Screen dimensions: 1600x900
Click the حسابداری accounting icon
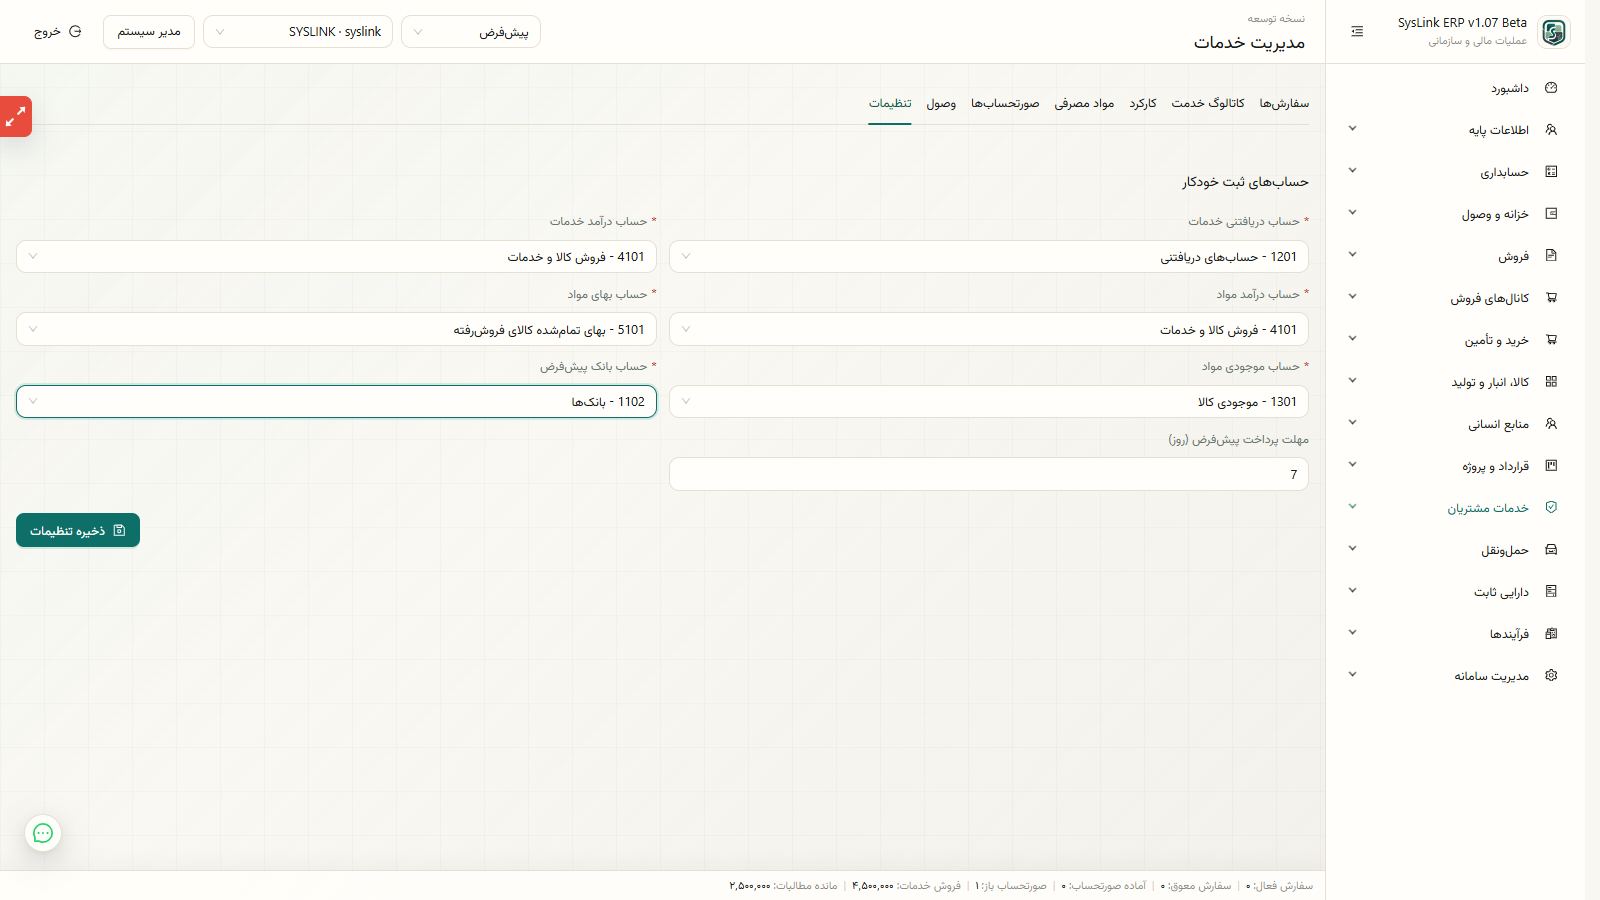[1551, 172]
